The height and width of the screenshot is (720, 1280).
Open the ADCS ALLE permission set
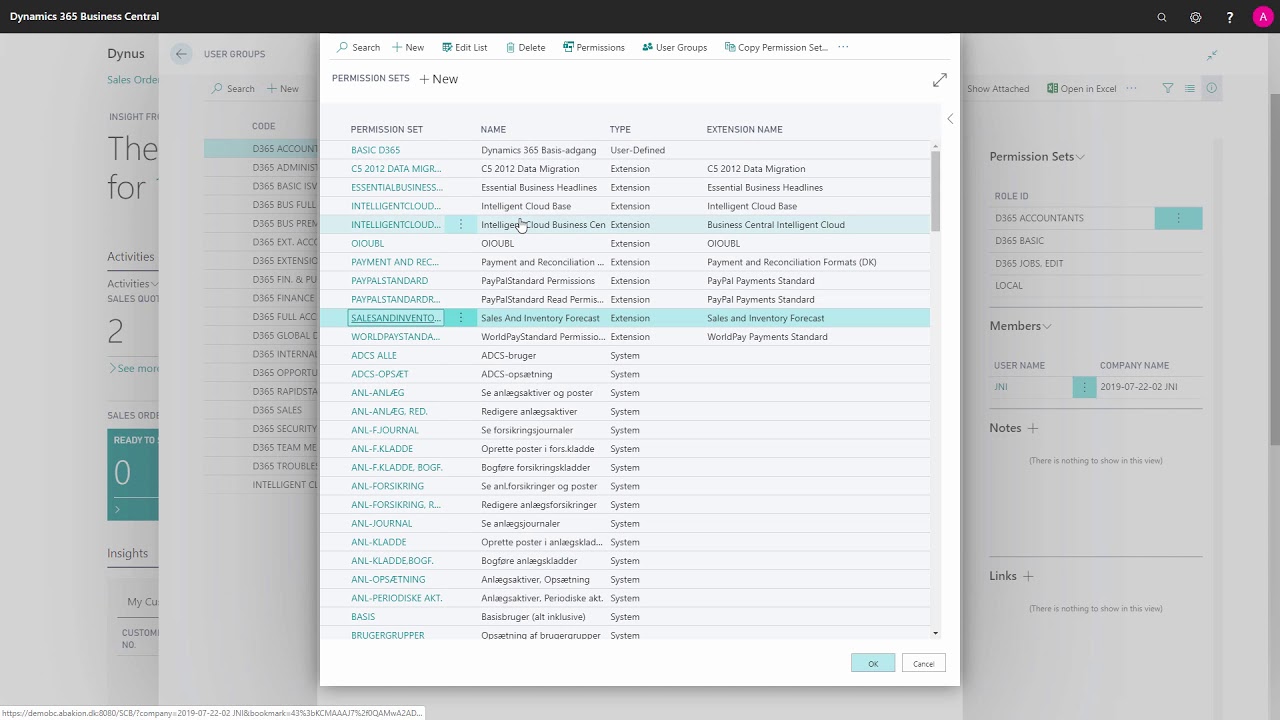click(x=374, y=356)
